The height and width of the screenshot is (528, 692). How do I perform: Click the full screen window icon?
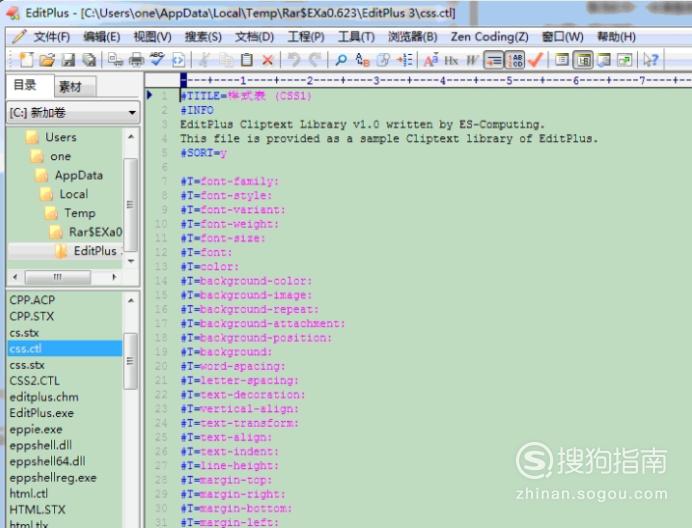tap(624, 60)
